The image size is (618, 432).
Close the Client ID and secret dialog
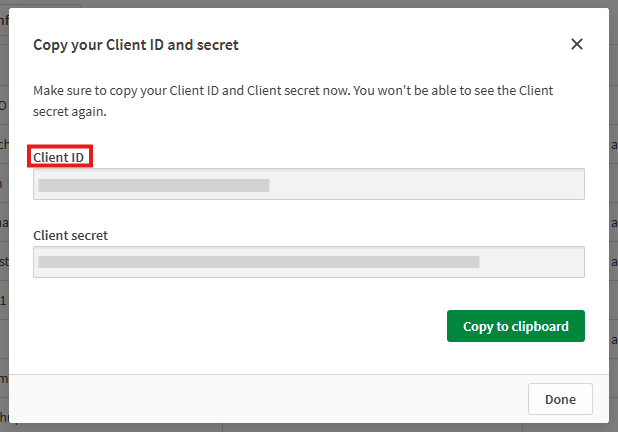pyautogui.click(x=577, y=44)
